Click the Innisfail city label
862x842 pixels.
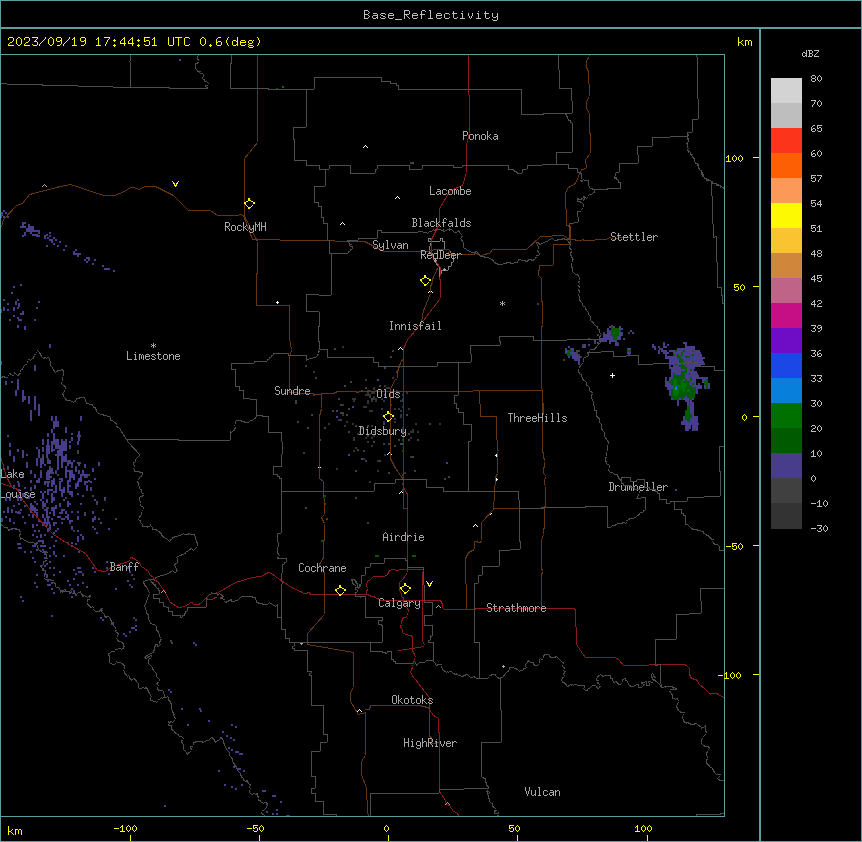(x=415, y=326)
